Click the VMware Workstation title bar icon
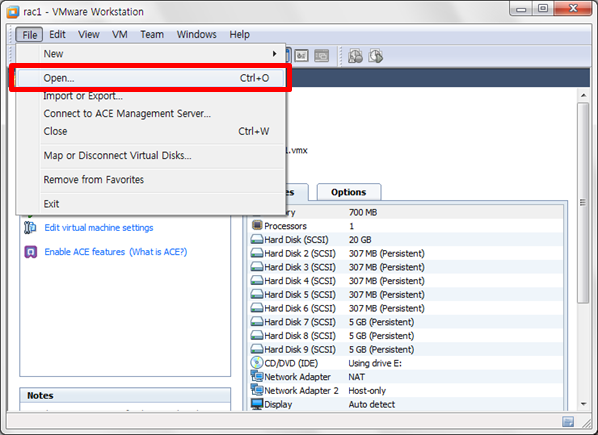This screenshot has height=435, width=598. [13, 12]
